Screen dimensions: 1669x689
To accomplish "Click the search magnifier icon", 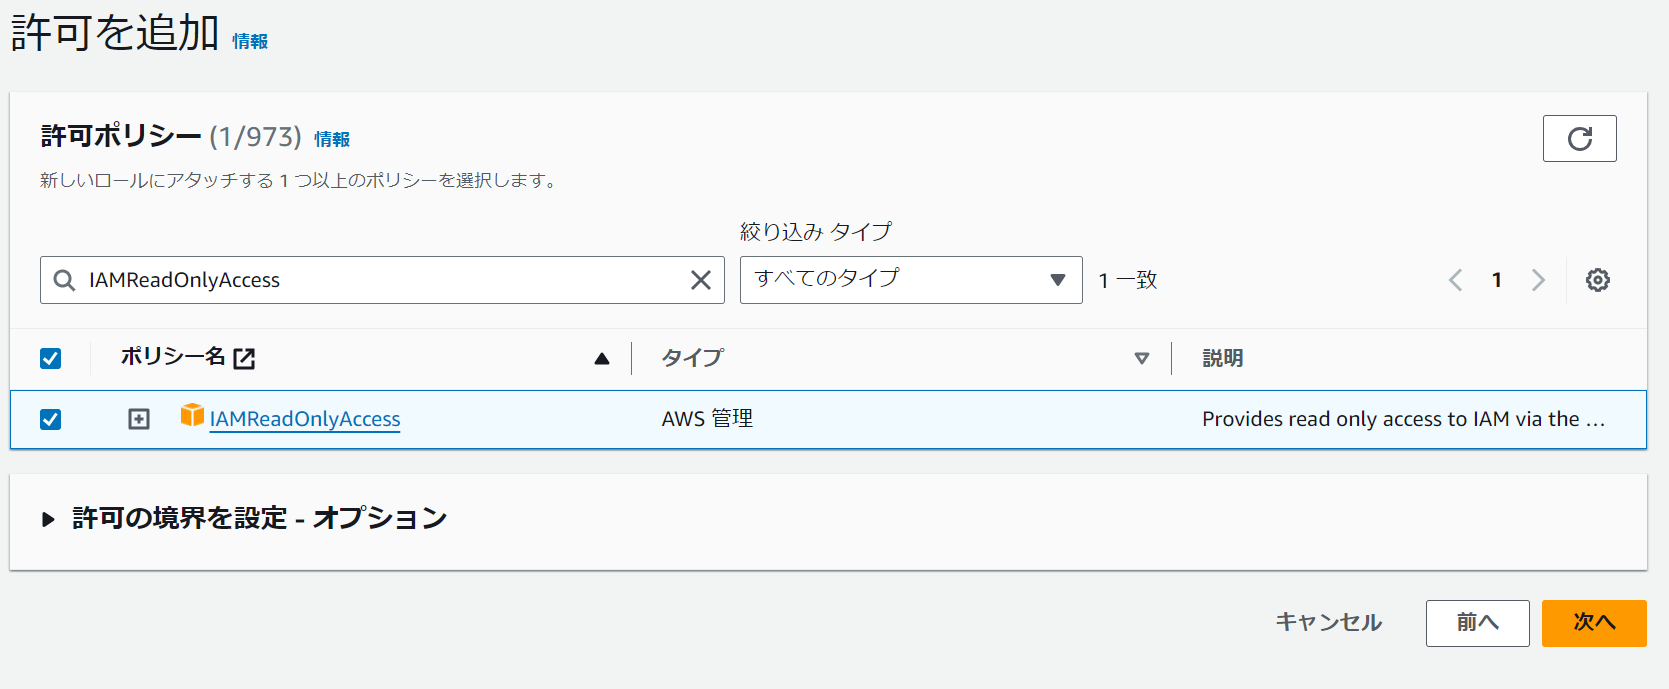I will point(64,280).
